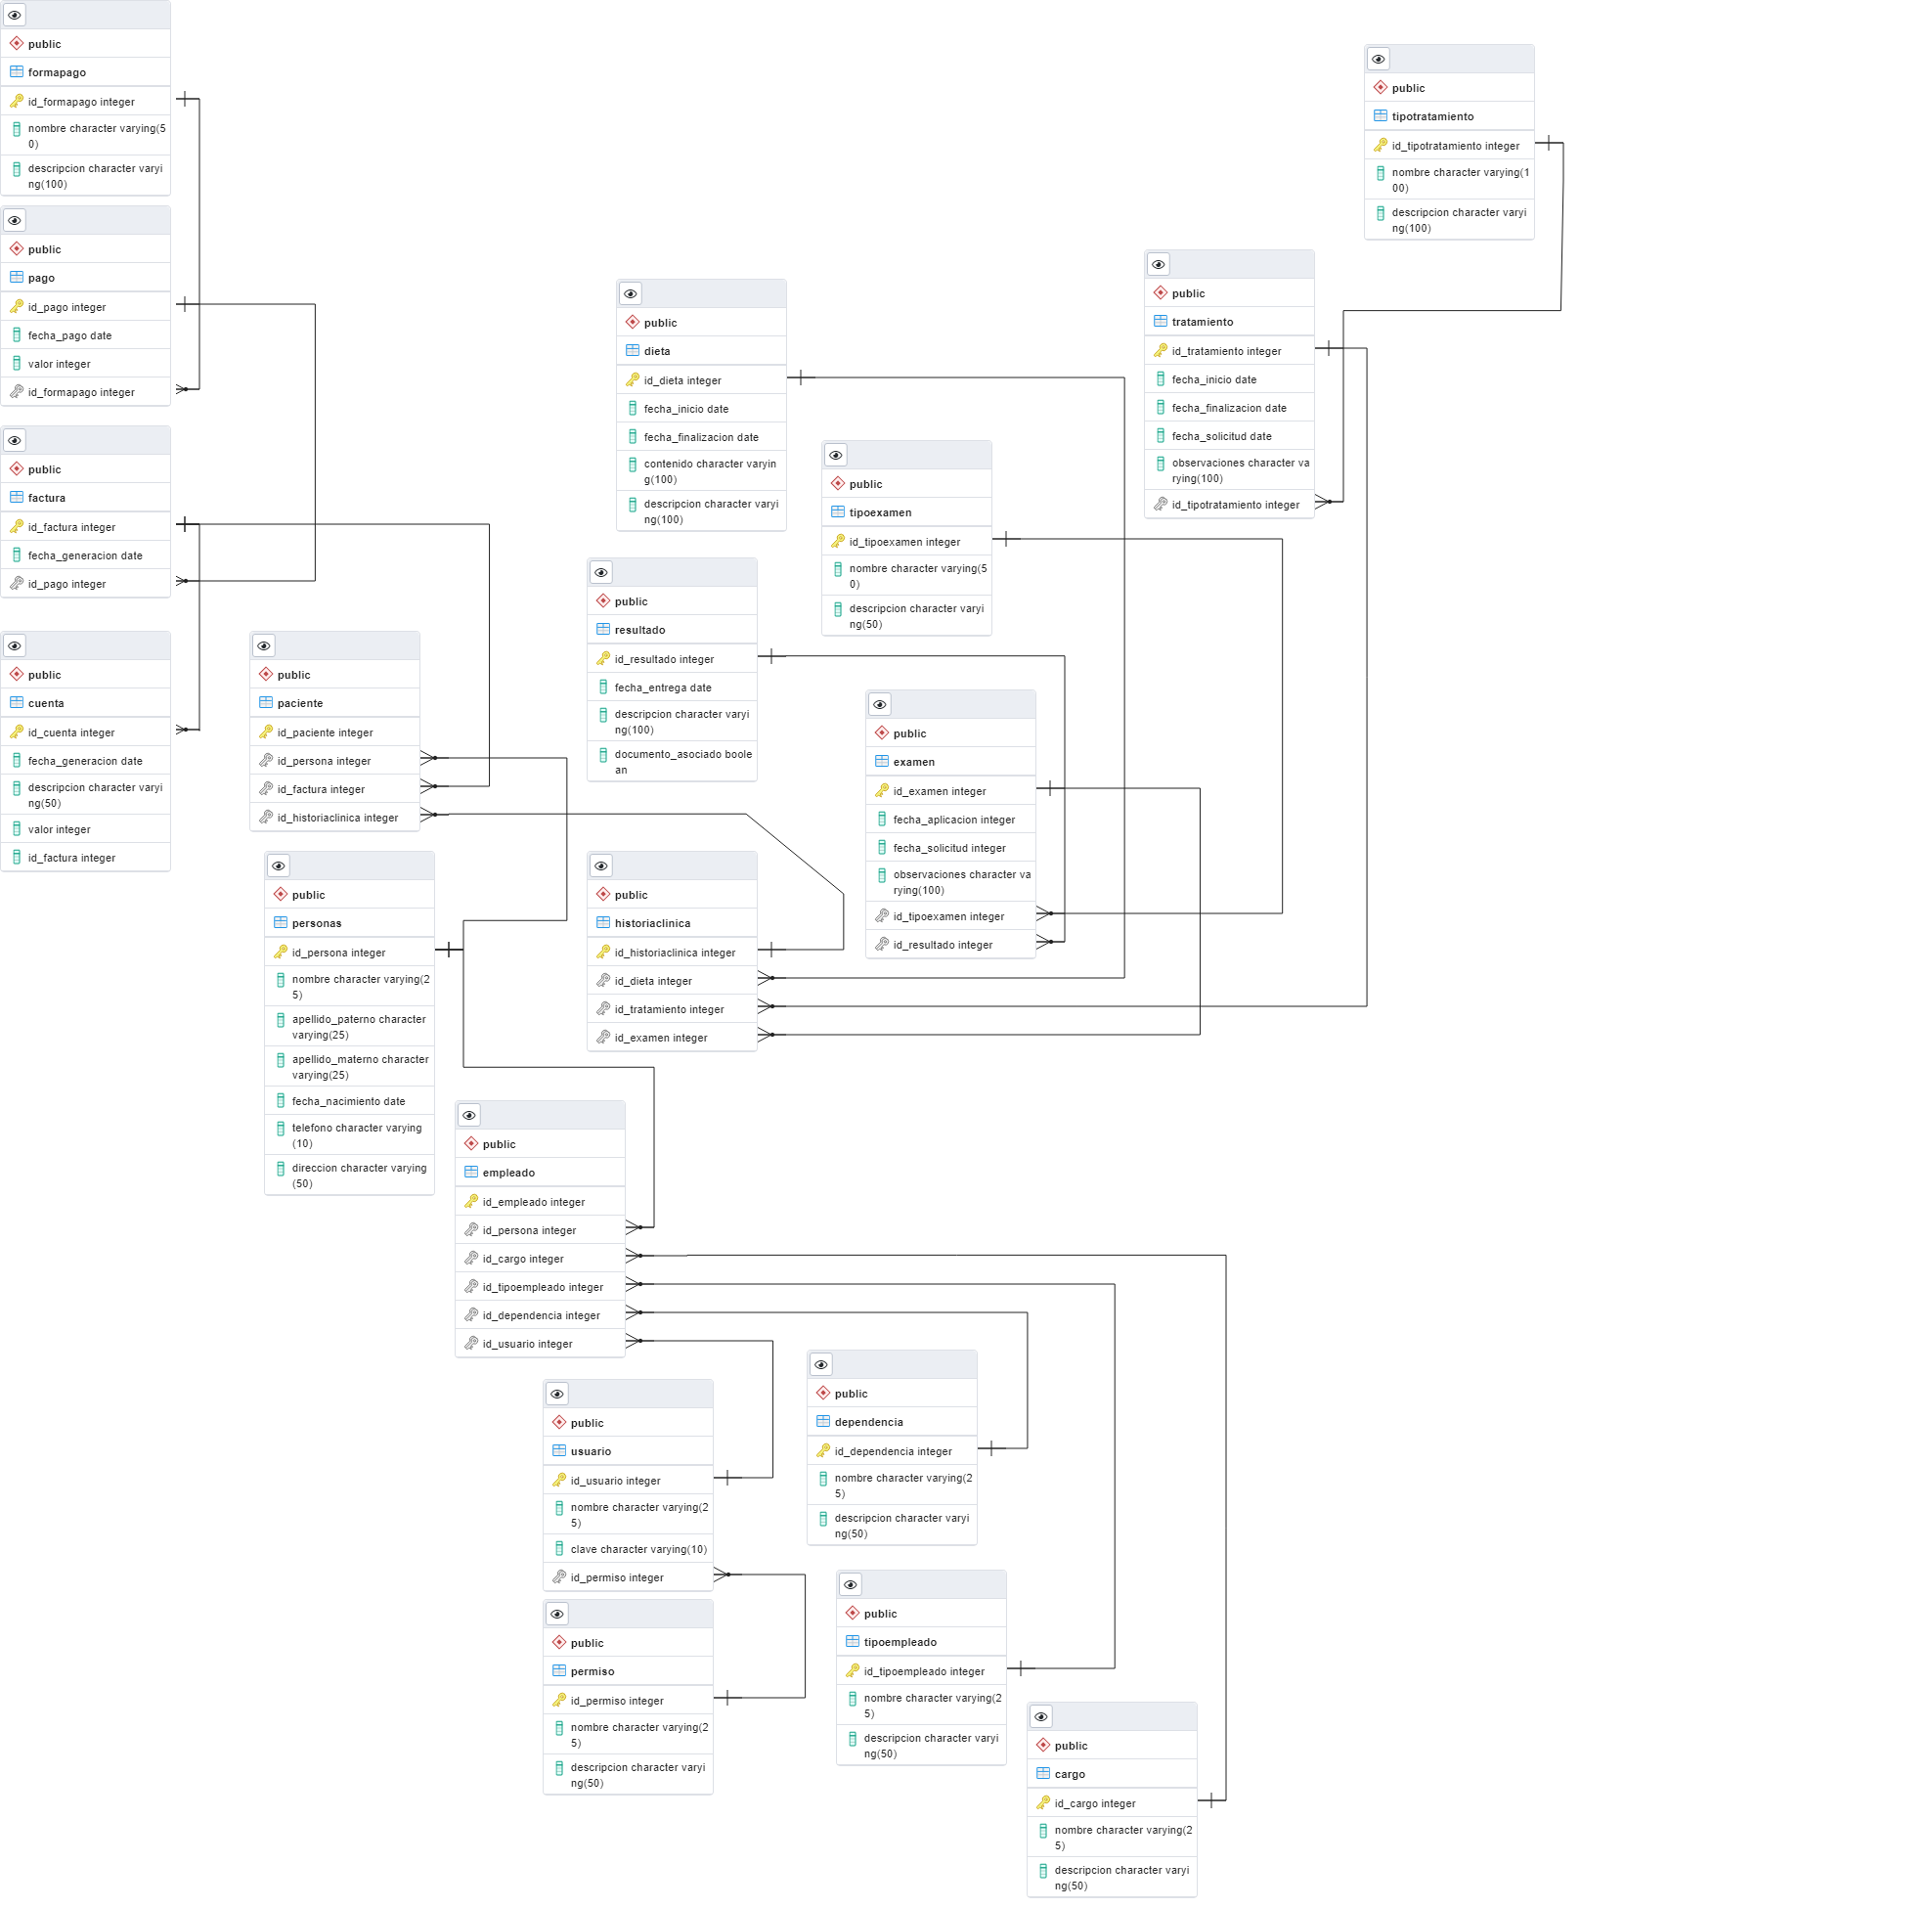The image size is (1932, 1908).
Task: Click primary key icon of id_tipoempleado
Action: click(x=852, y=1671)
